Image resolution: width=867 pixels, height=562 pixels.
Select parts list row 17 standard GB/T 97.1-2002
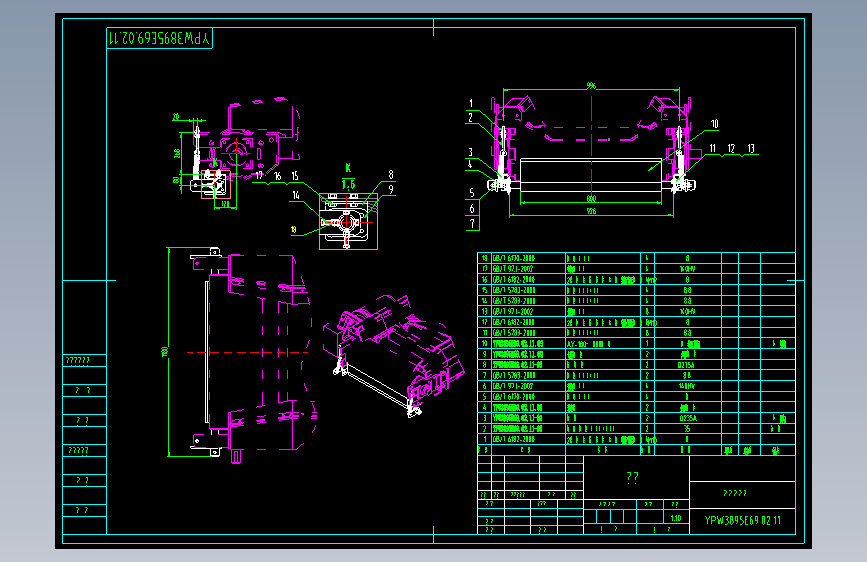click(513, 269)
